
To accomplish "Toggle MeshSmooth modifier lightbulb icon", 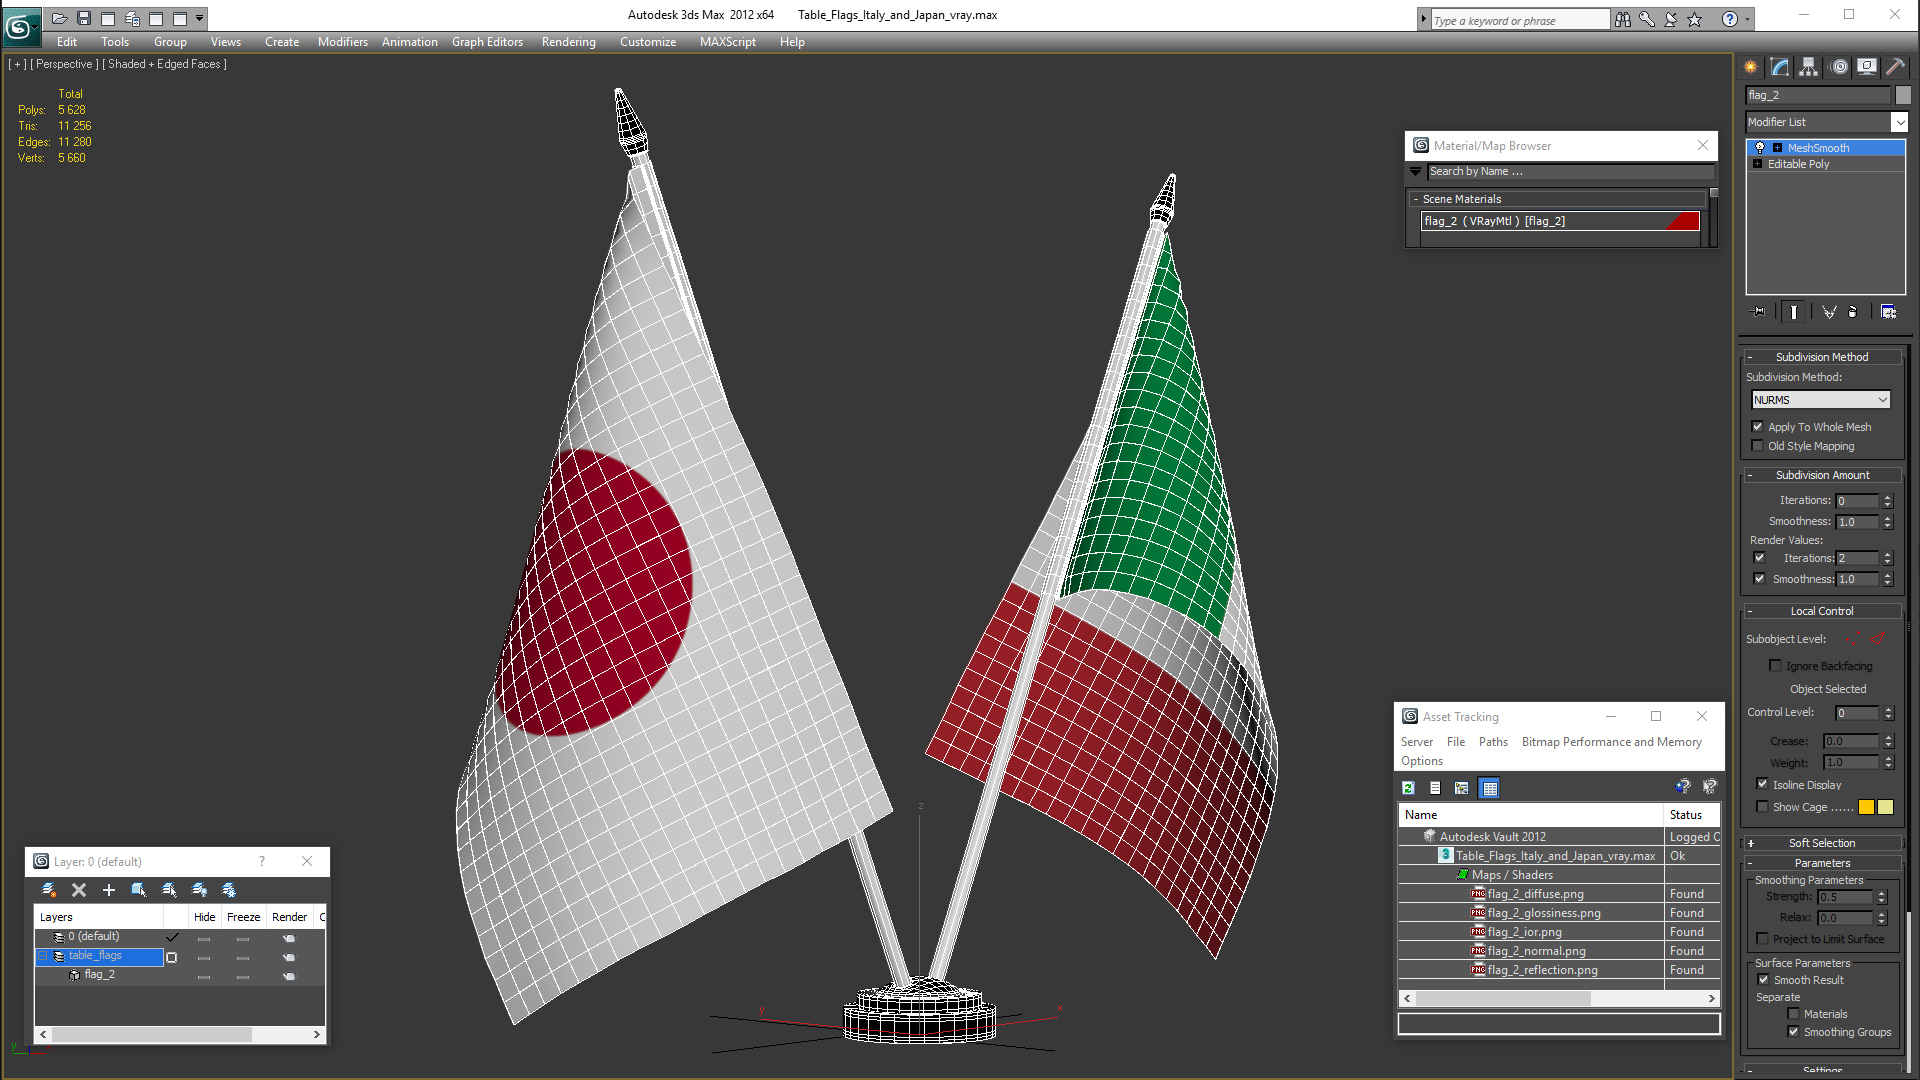I will point(1760,148).
